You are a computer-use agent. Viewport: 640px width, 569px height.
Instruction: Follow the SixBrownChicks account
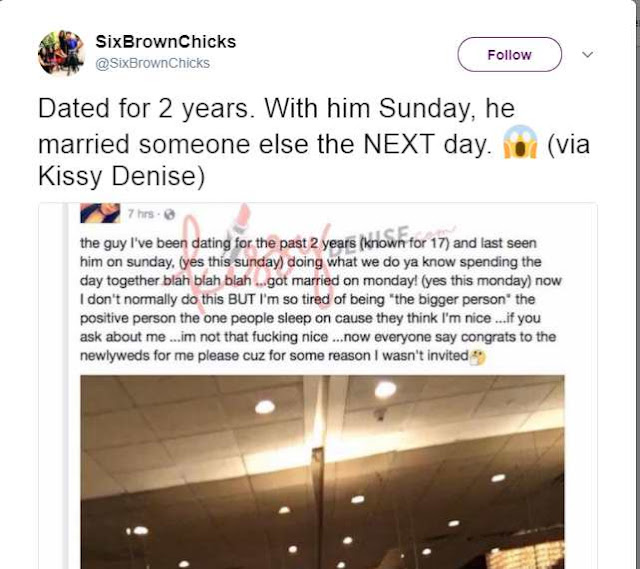(509, 54)
